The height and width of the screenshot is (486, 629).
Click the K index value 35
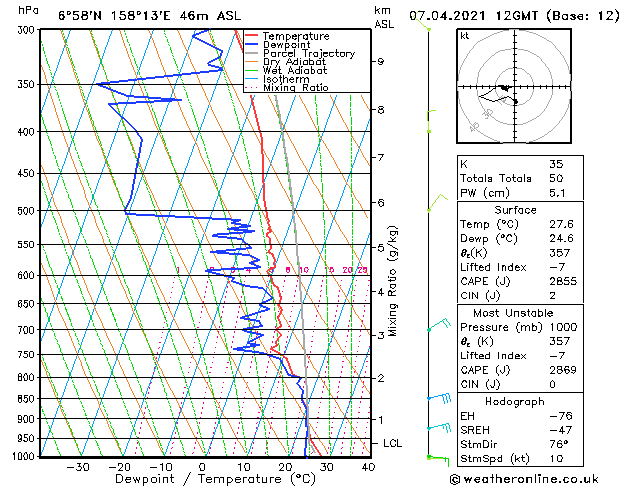[x=556, y=164]
